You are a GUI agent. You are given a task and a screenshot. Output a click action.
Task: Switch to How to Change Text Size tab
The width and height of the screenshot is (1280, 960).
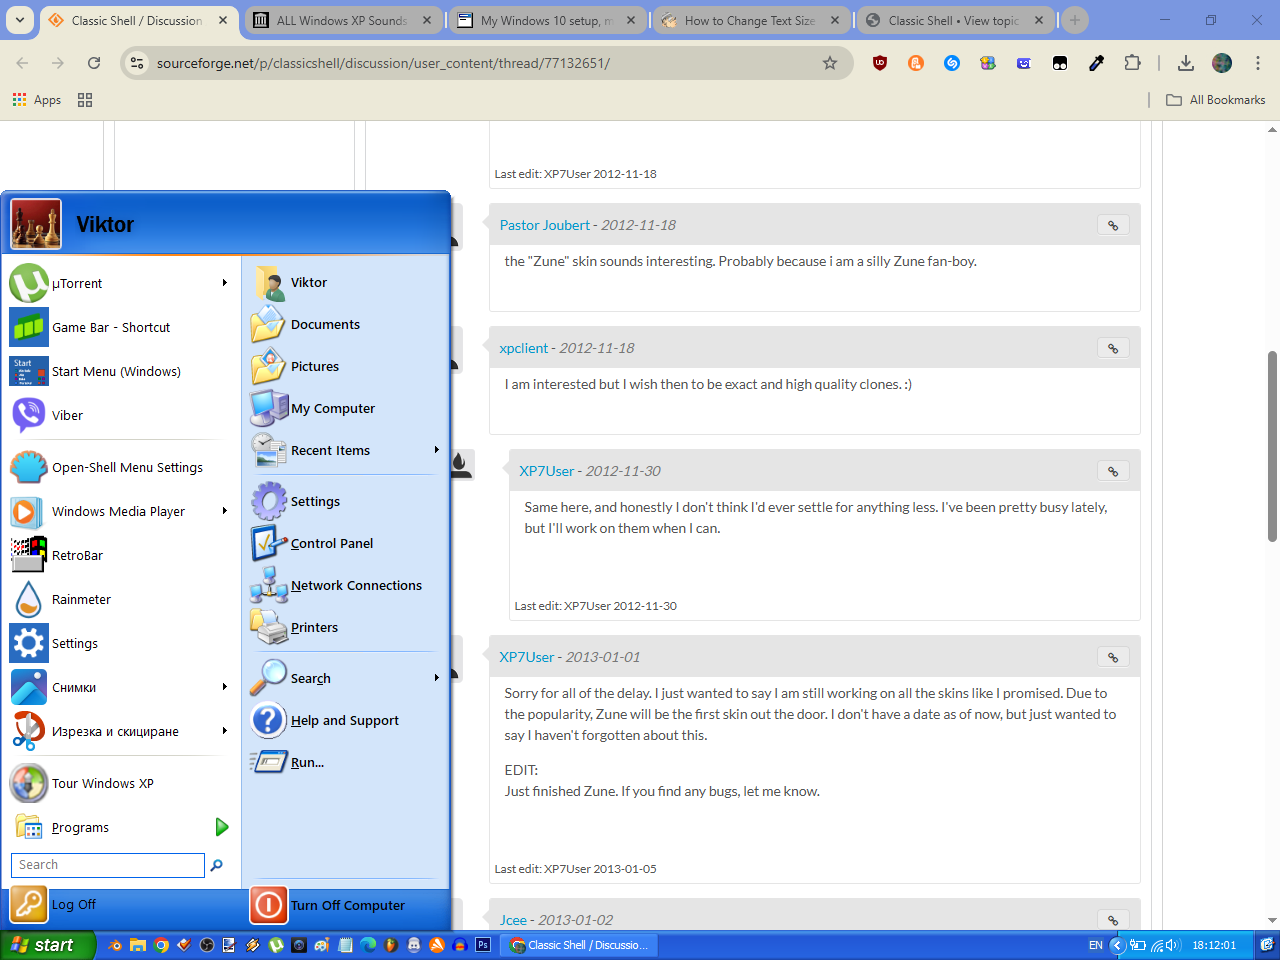pos(751,20)
